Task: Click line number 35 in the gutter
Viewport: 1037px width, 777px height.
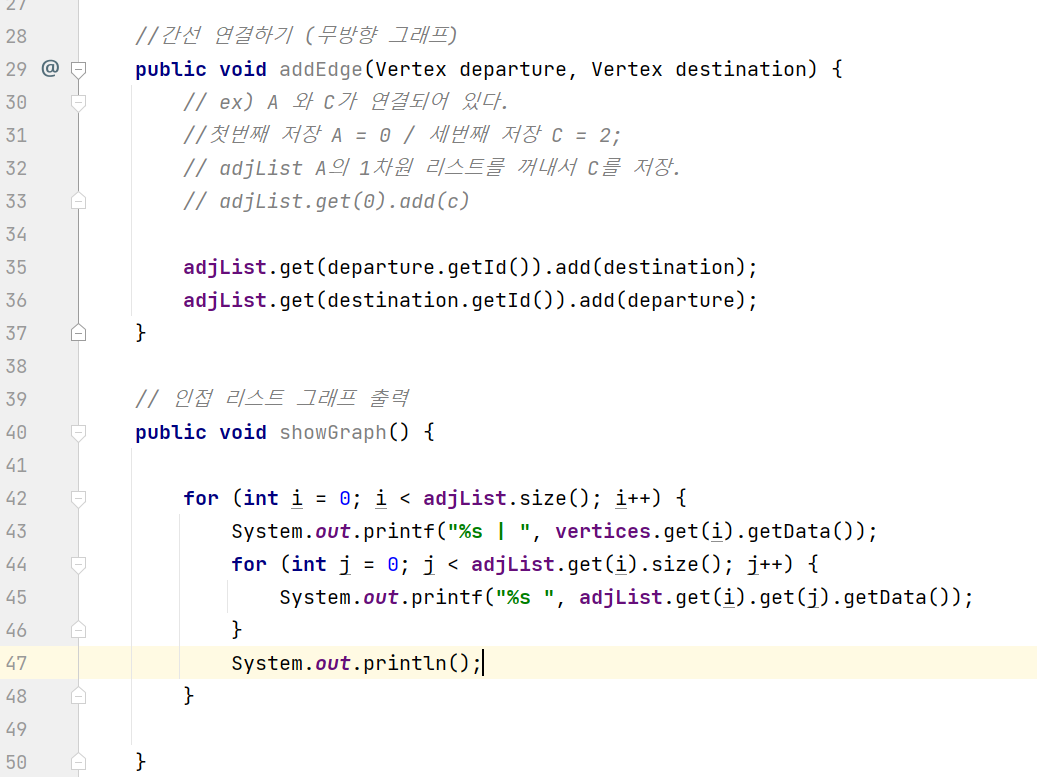Action: [x=17, y=267]
